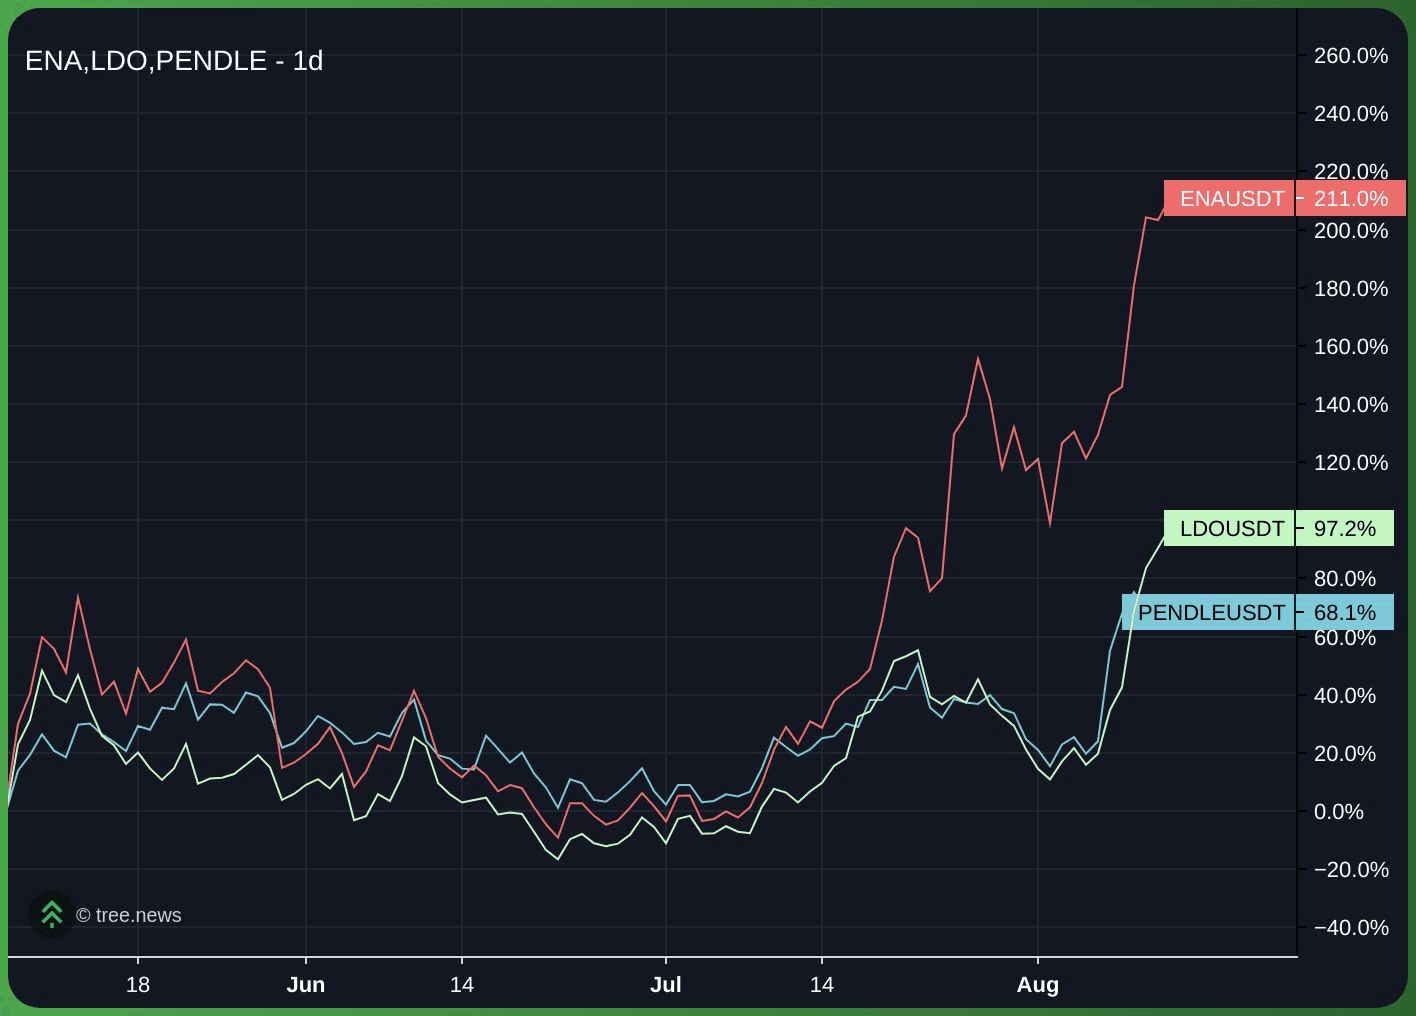The height and width of the screenshot is (1016, 1416).
Task: Click the Jul date label
Action: (666, 985)
